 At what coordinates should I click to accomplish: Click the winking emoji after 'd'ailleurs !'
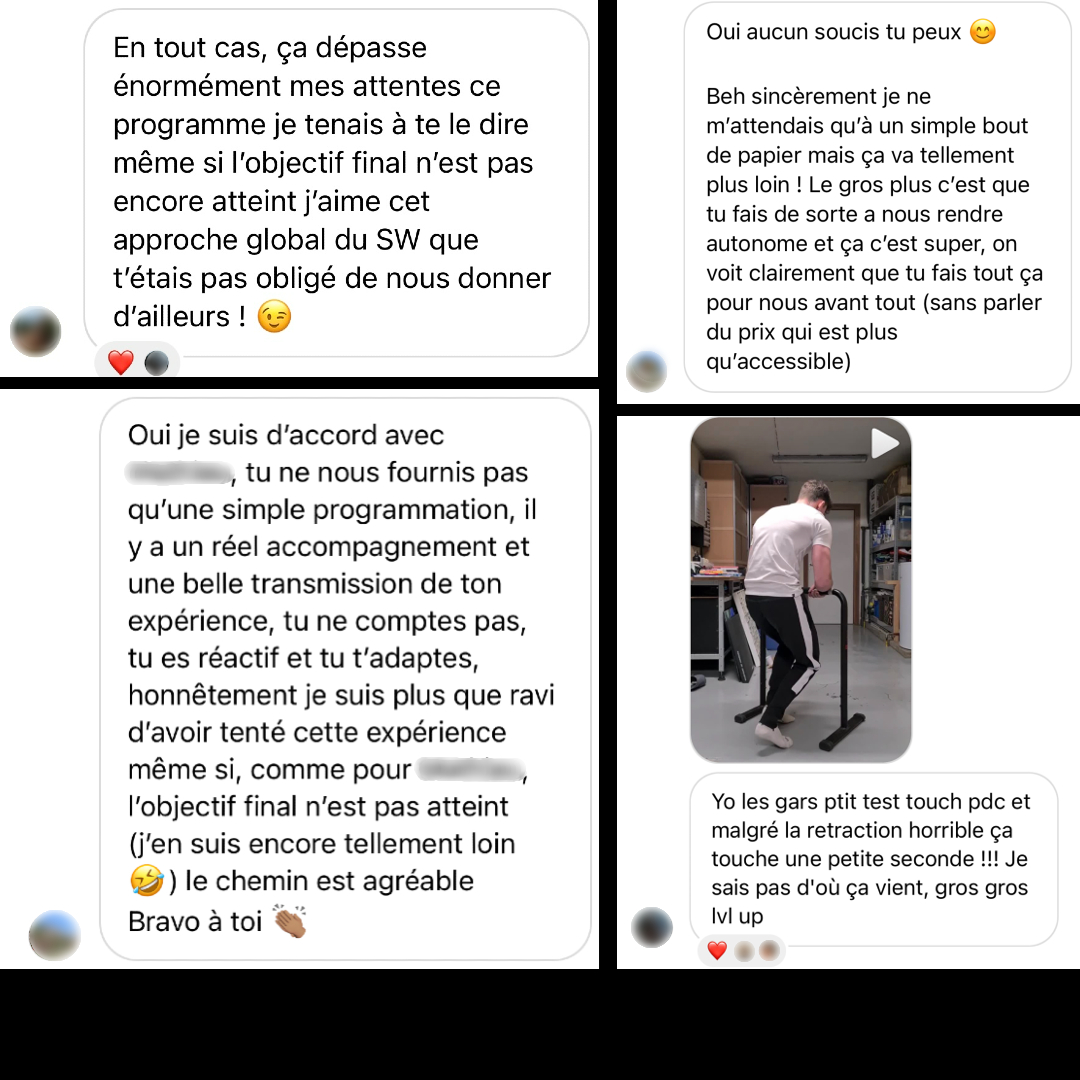click(274, 317)
